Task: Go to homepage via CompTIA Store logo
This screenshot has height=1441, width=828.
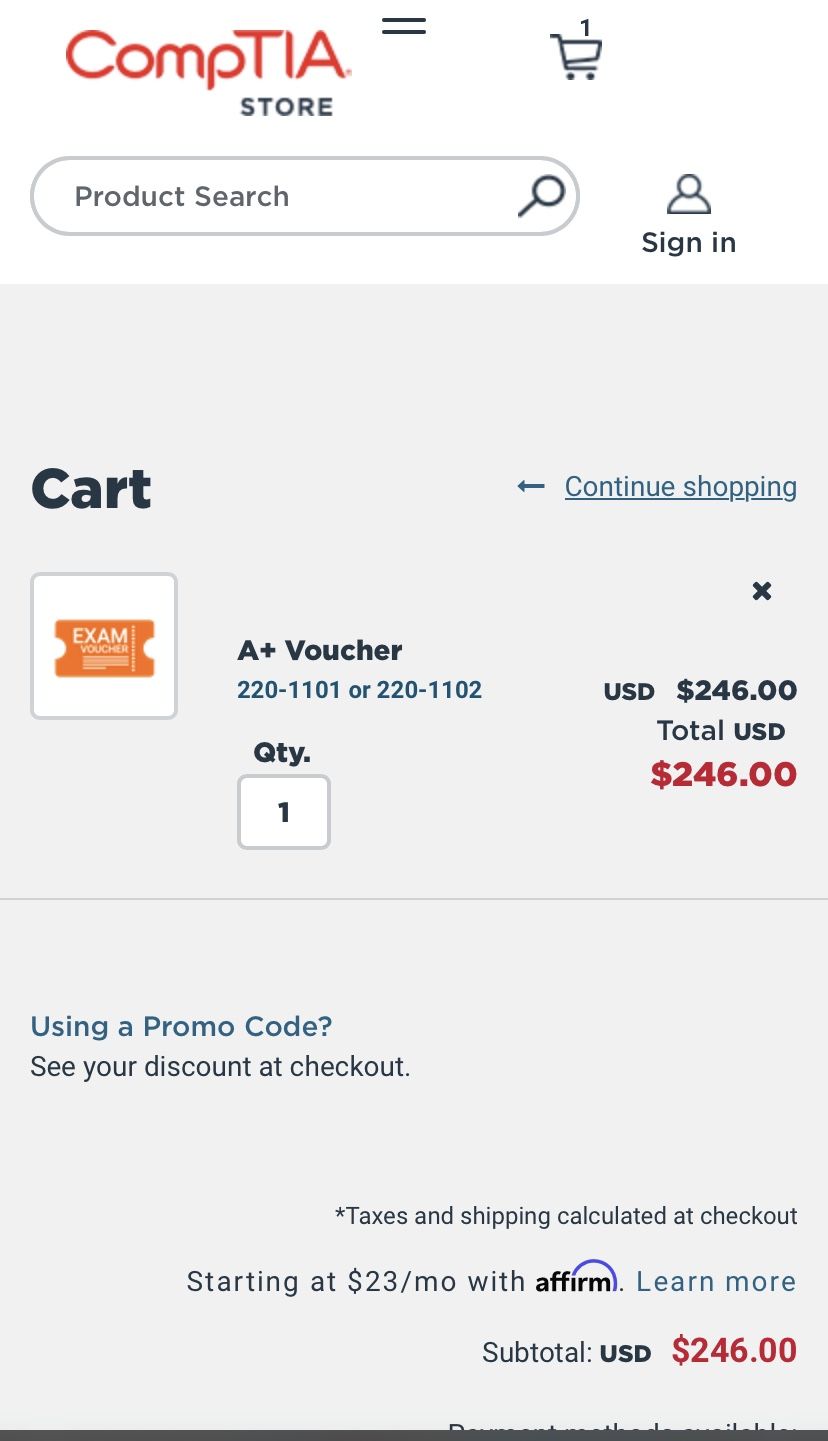Action: click(207, 71)
